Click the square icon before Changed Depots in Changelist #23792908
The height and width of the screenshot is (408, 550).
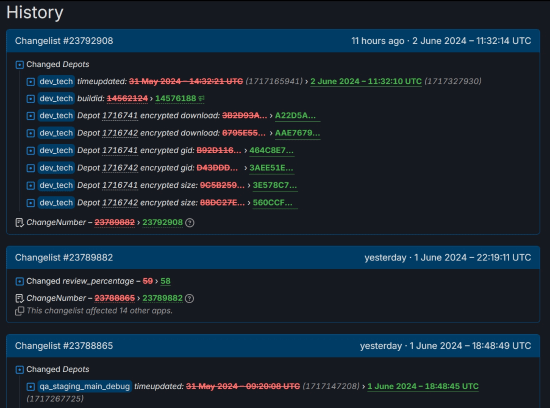[x=20, y=65]
